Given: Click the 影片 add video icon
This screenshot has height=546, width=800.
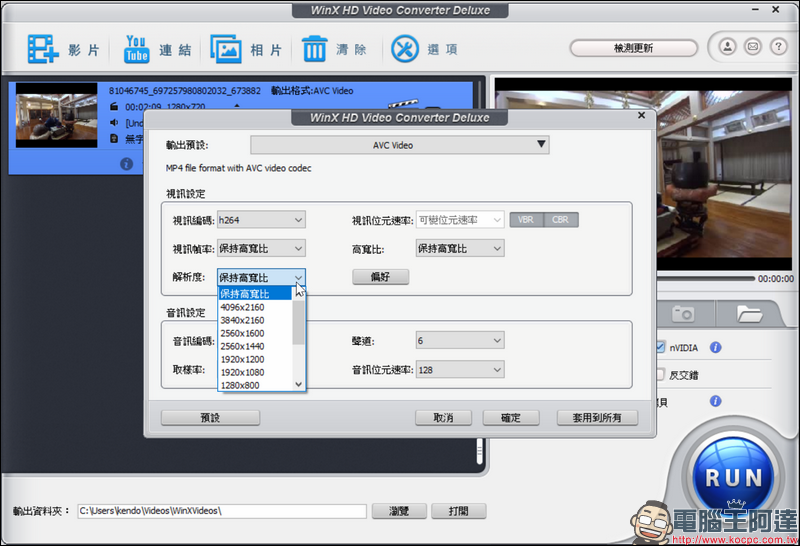Looking at the screenshot, I should pos(44,48).
